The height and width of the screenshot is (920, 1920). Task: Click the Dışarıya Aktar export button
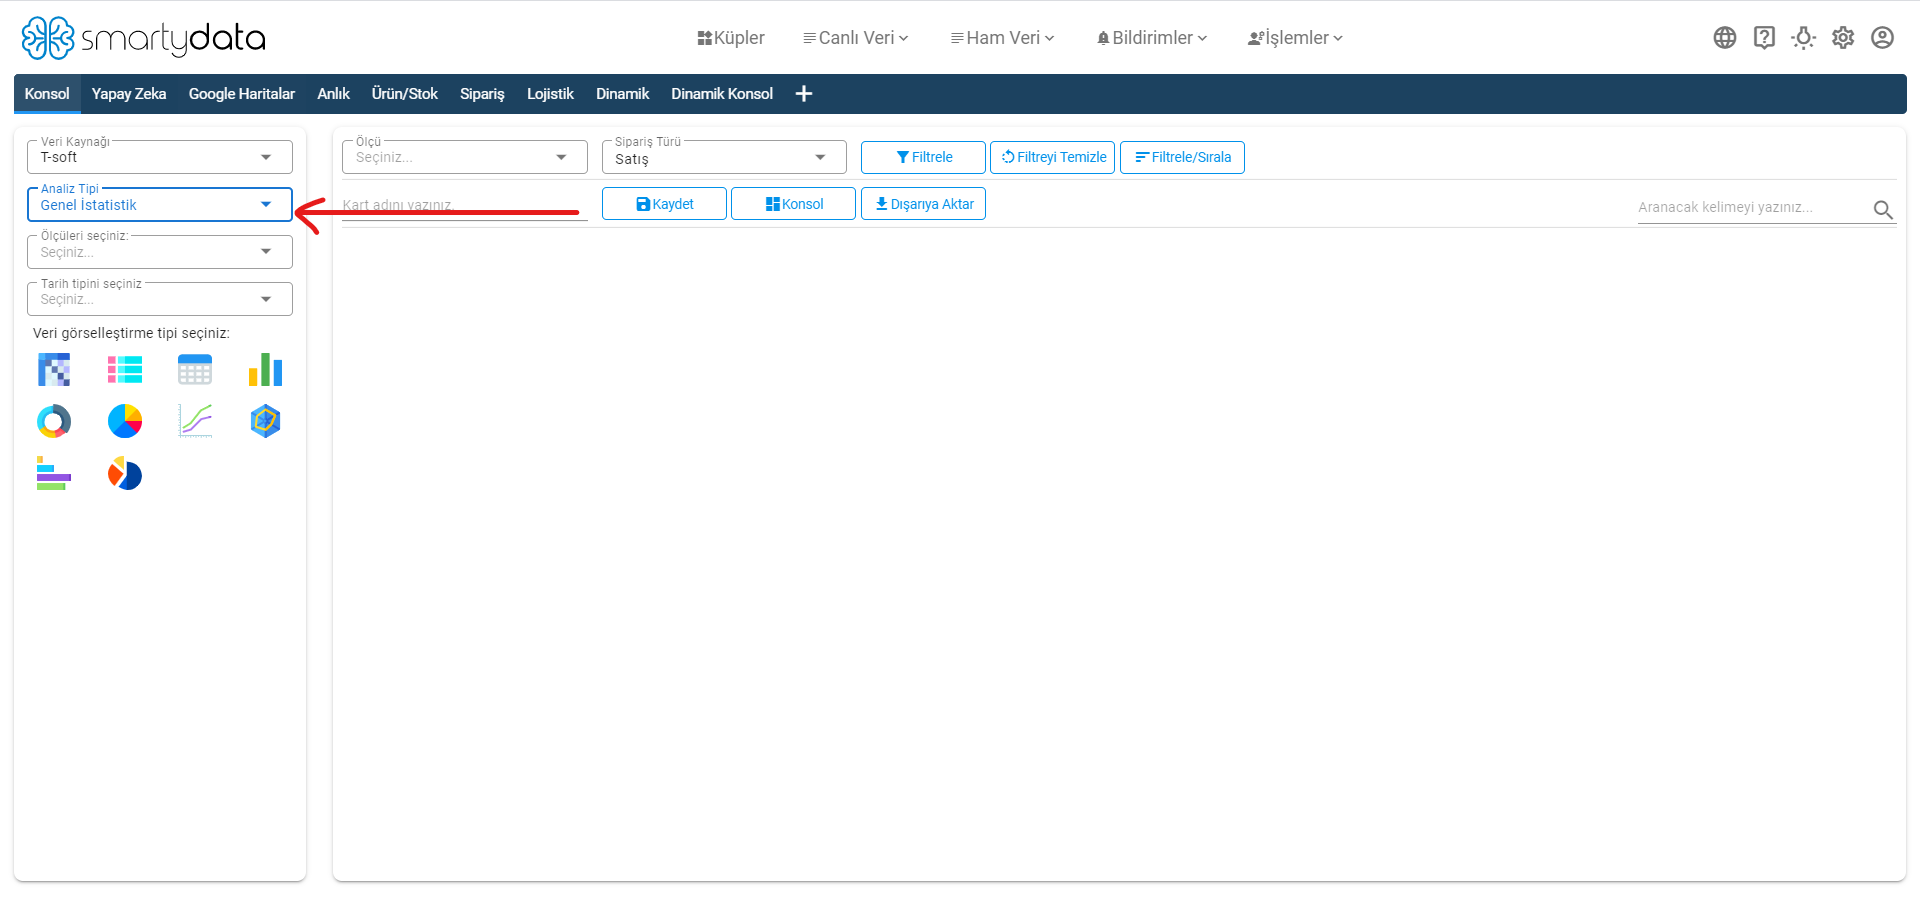click(x=923, y=204)
